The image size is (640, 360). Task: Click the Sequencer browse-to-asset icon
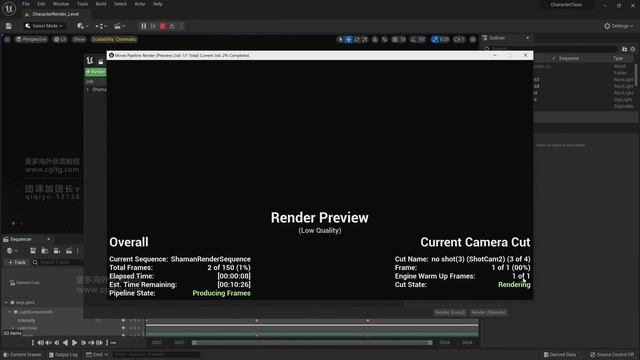[x=44, y=251]
